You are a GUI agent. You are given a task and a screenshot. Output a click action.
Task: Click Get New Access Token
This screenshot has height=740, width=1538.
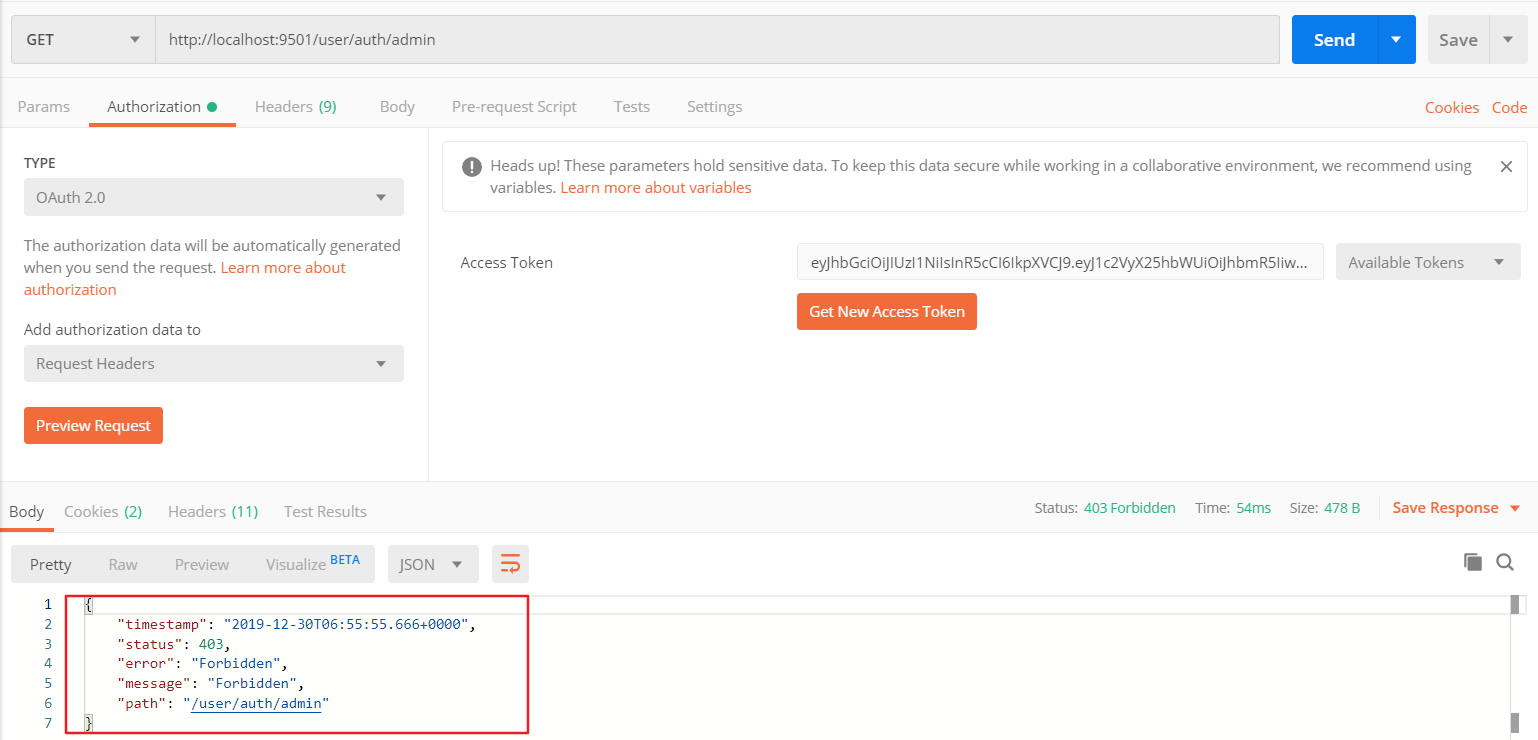pos(886,311)
